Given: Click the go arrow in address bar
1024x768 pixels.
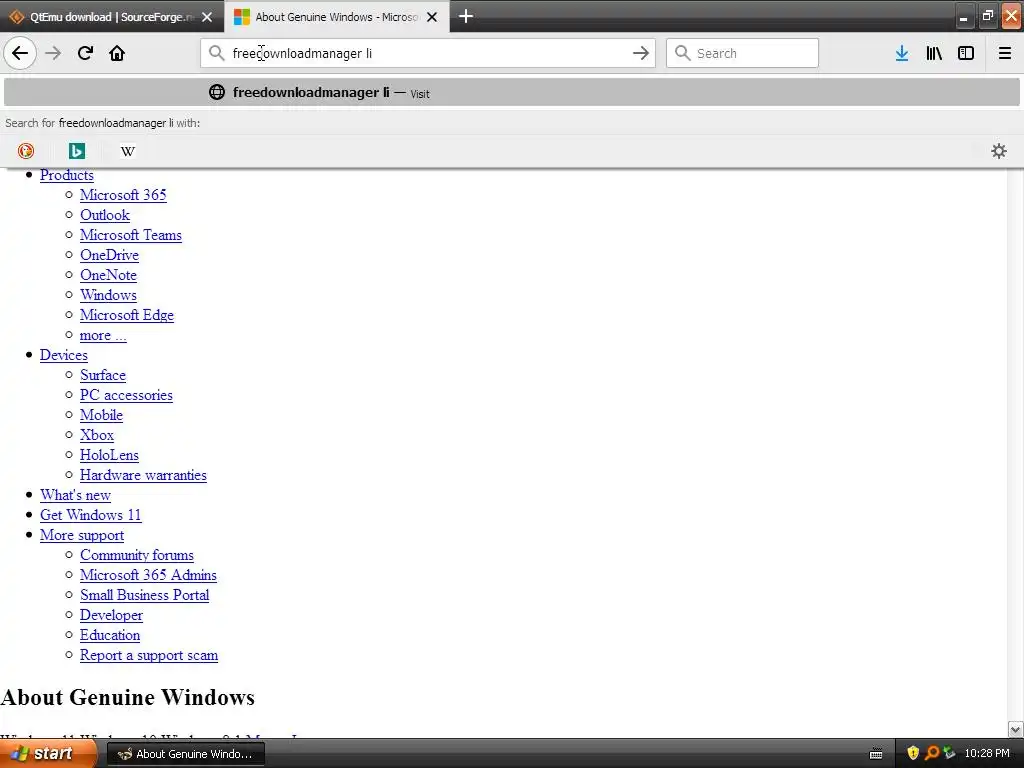Looking at the screenshot, I should (641, 53).
